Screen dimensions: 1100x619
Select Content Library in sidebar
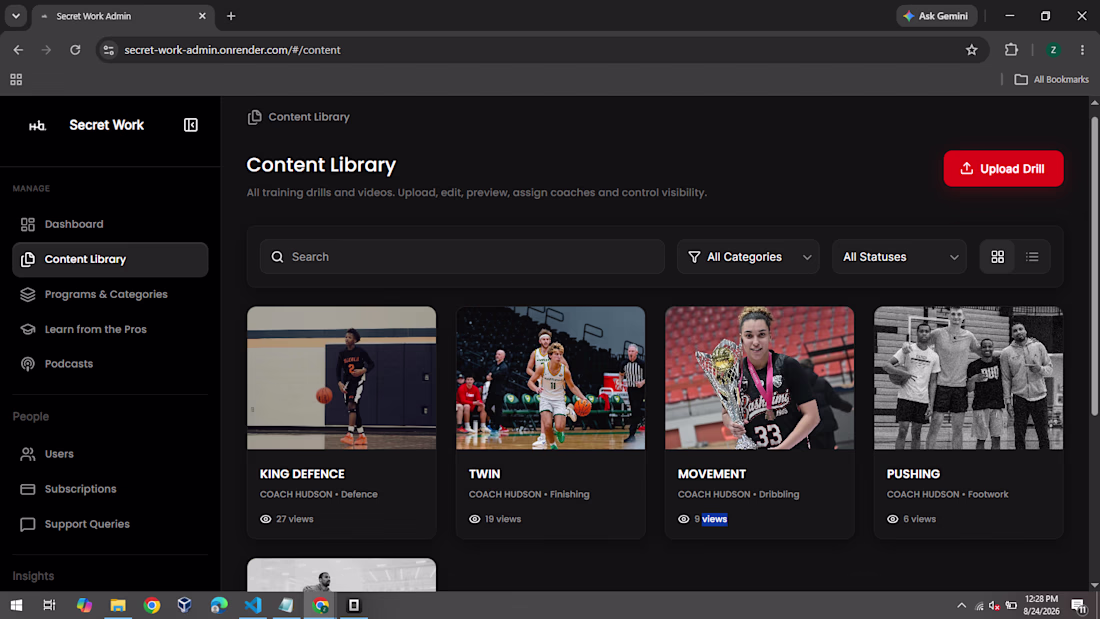pos(110,259)
